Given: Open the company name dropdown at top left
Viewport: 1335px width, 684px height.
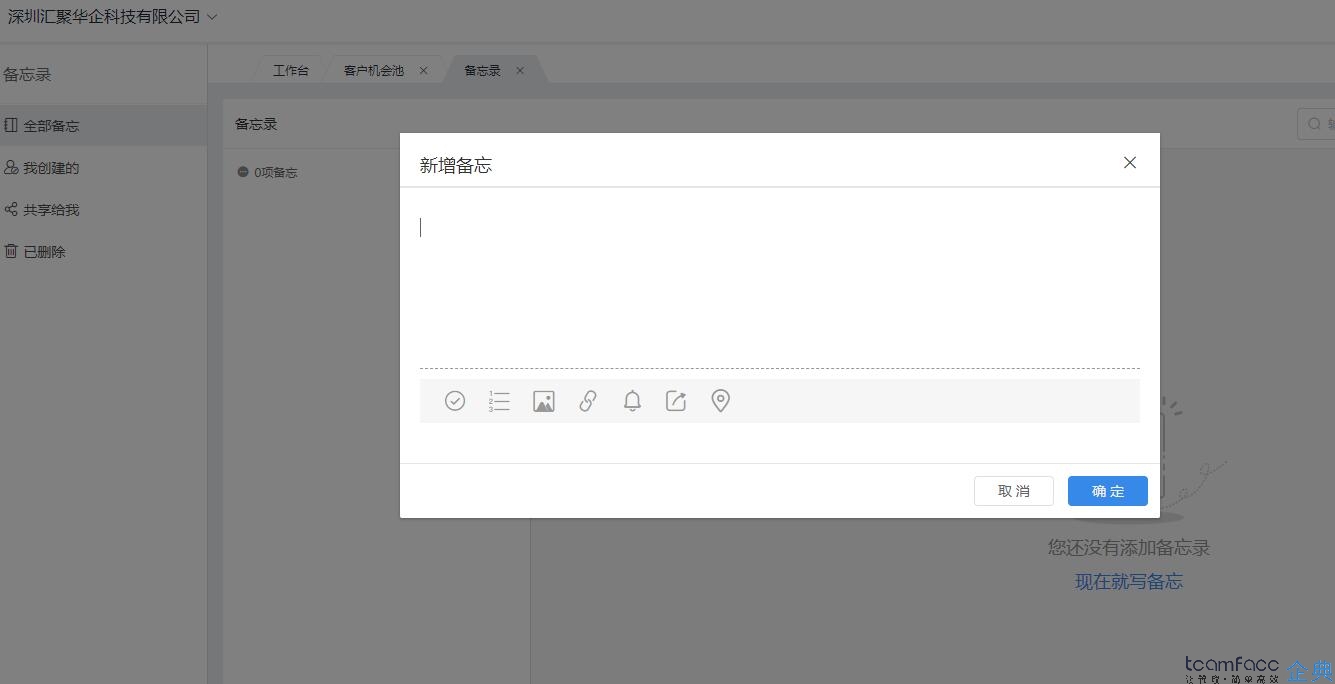Looking at the screenshot, I should coord(110,17).
